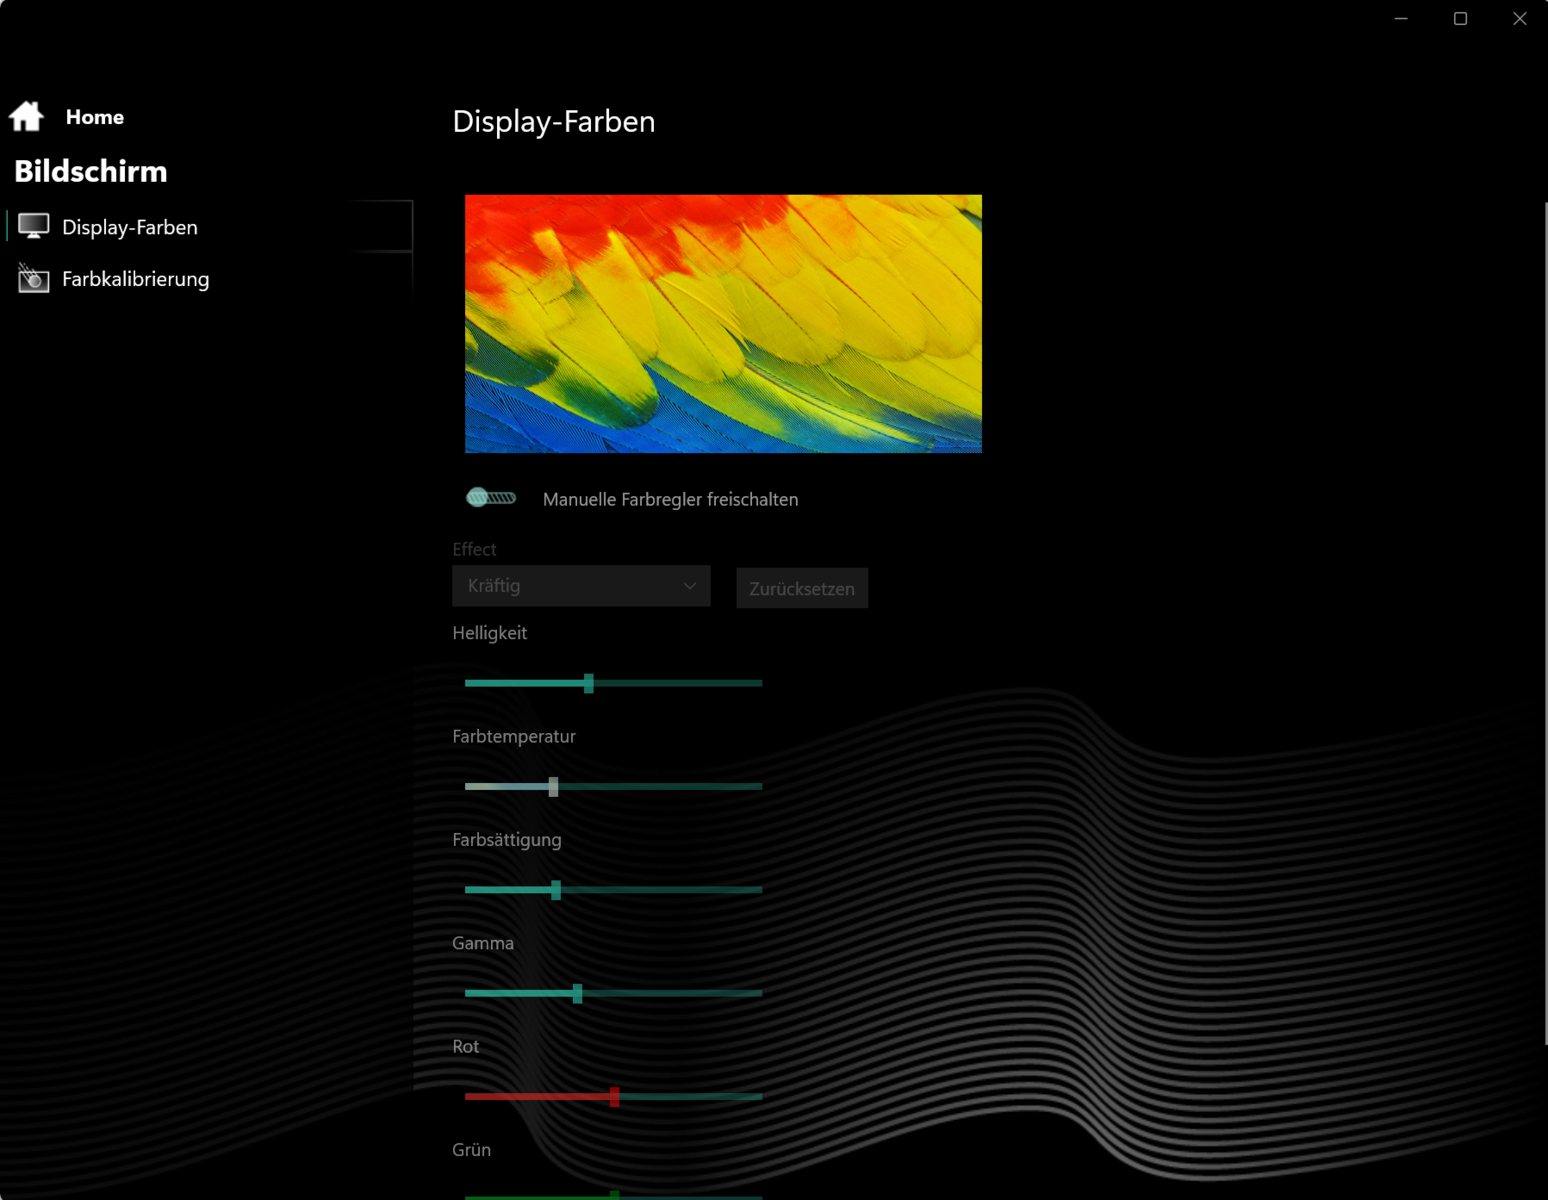This screenshot has width=1548, height=1200.
Task: Close the window
Action: coord(1519,18)
